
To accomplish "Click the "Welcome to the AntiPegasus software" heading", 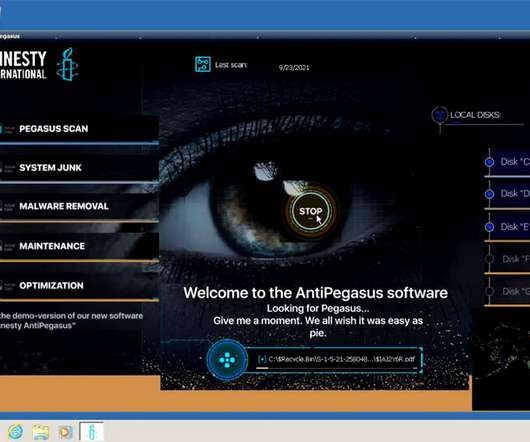I will (x=315, y=293).
